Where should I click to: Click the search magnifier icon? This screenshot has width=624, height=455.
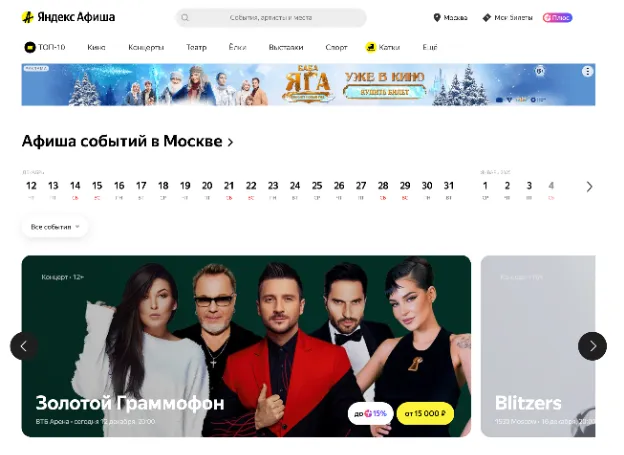click(x=185, y=18)
